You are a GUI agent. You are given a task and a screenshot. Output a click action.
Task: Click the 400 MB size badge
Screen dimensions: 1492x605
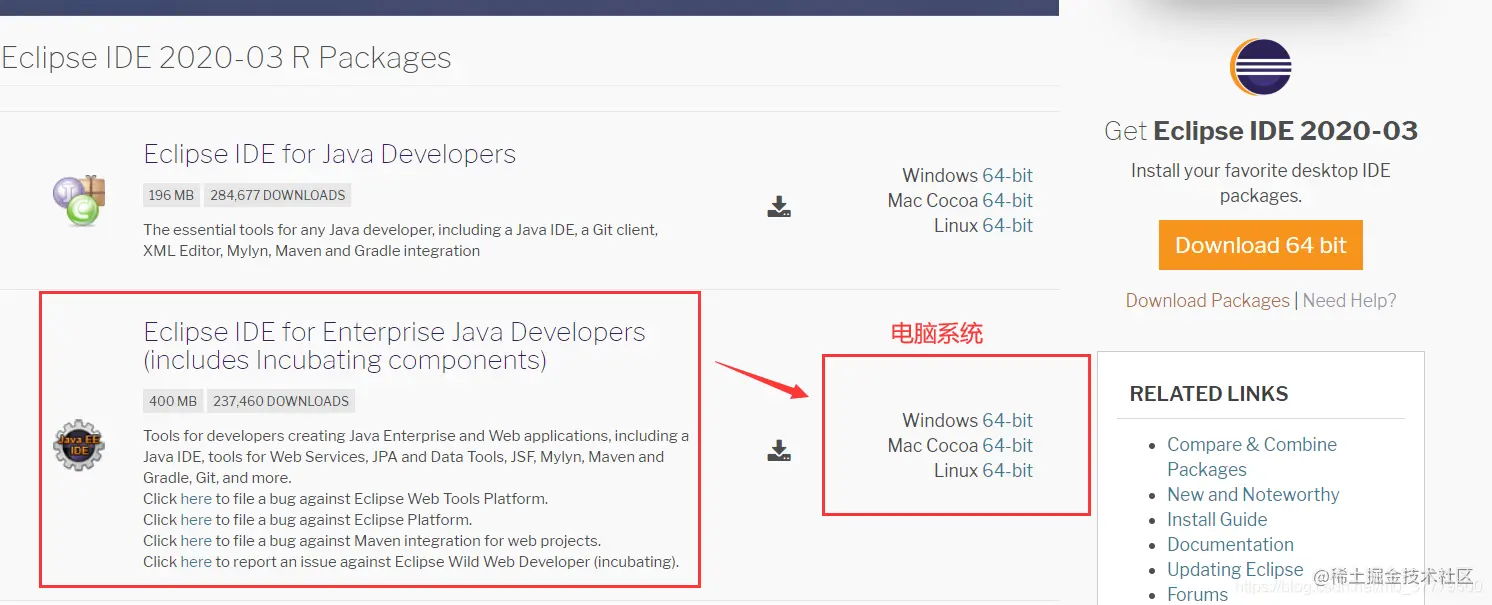coord(173,401)
